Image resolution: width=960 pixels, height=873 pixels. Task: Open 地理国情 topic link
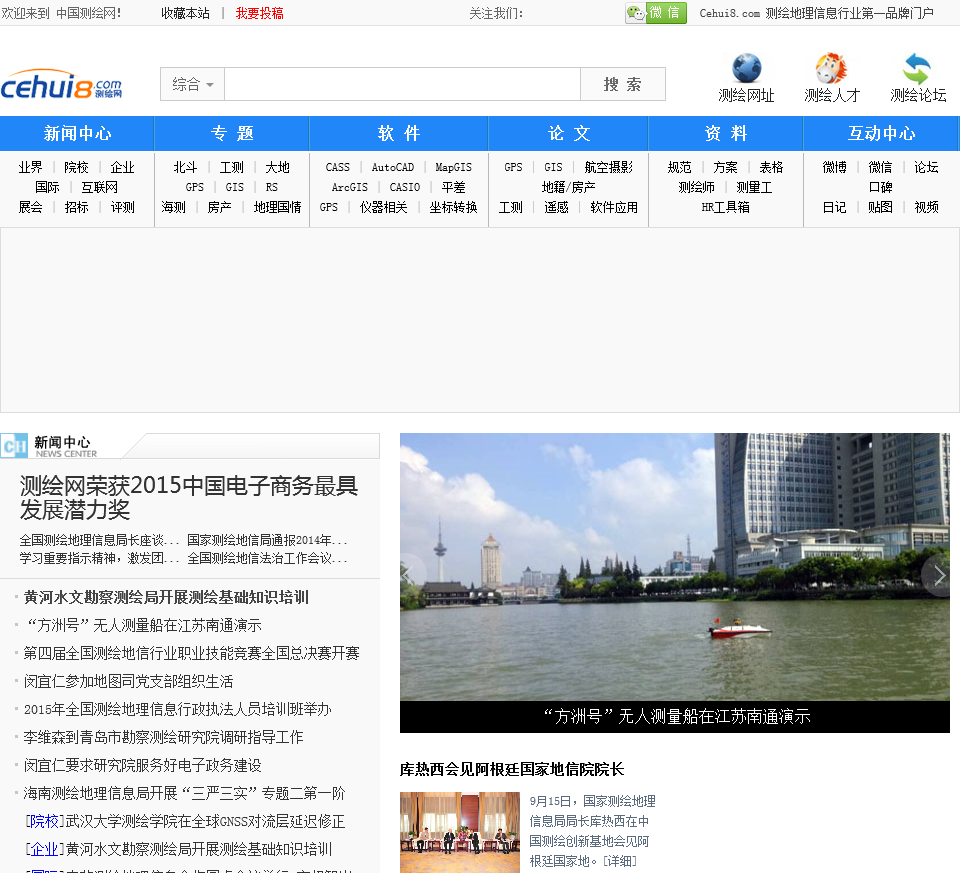[277, 208]
